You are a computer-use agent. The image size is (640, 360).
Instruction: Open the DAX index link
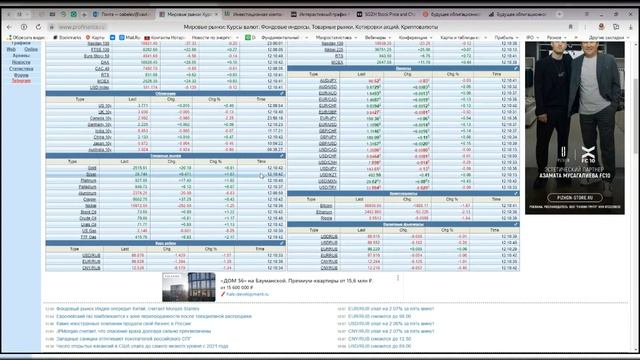point(105,62)
